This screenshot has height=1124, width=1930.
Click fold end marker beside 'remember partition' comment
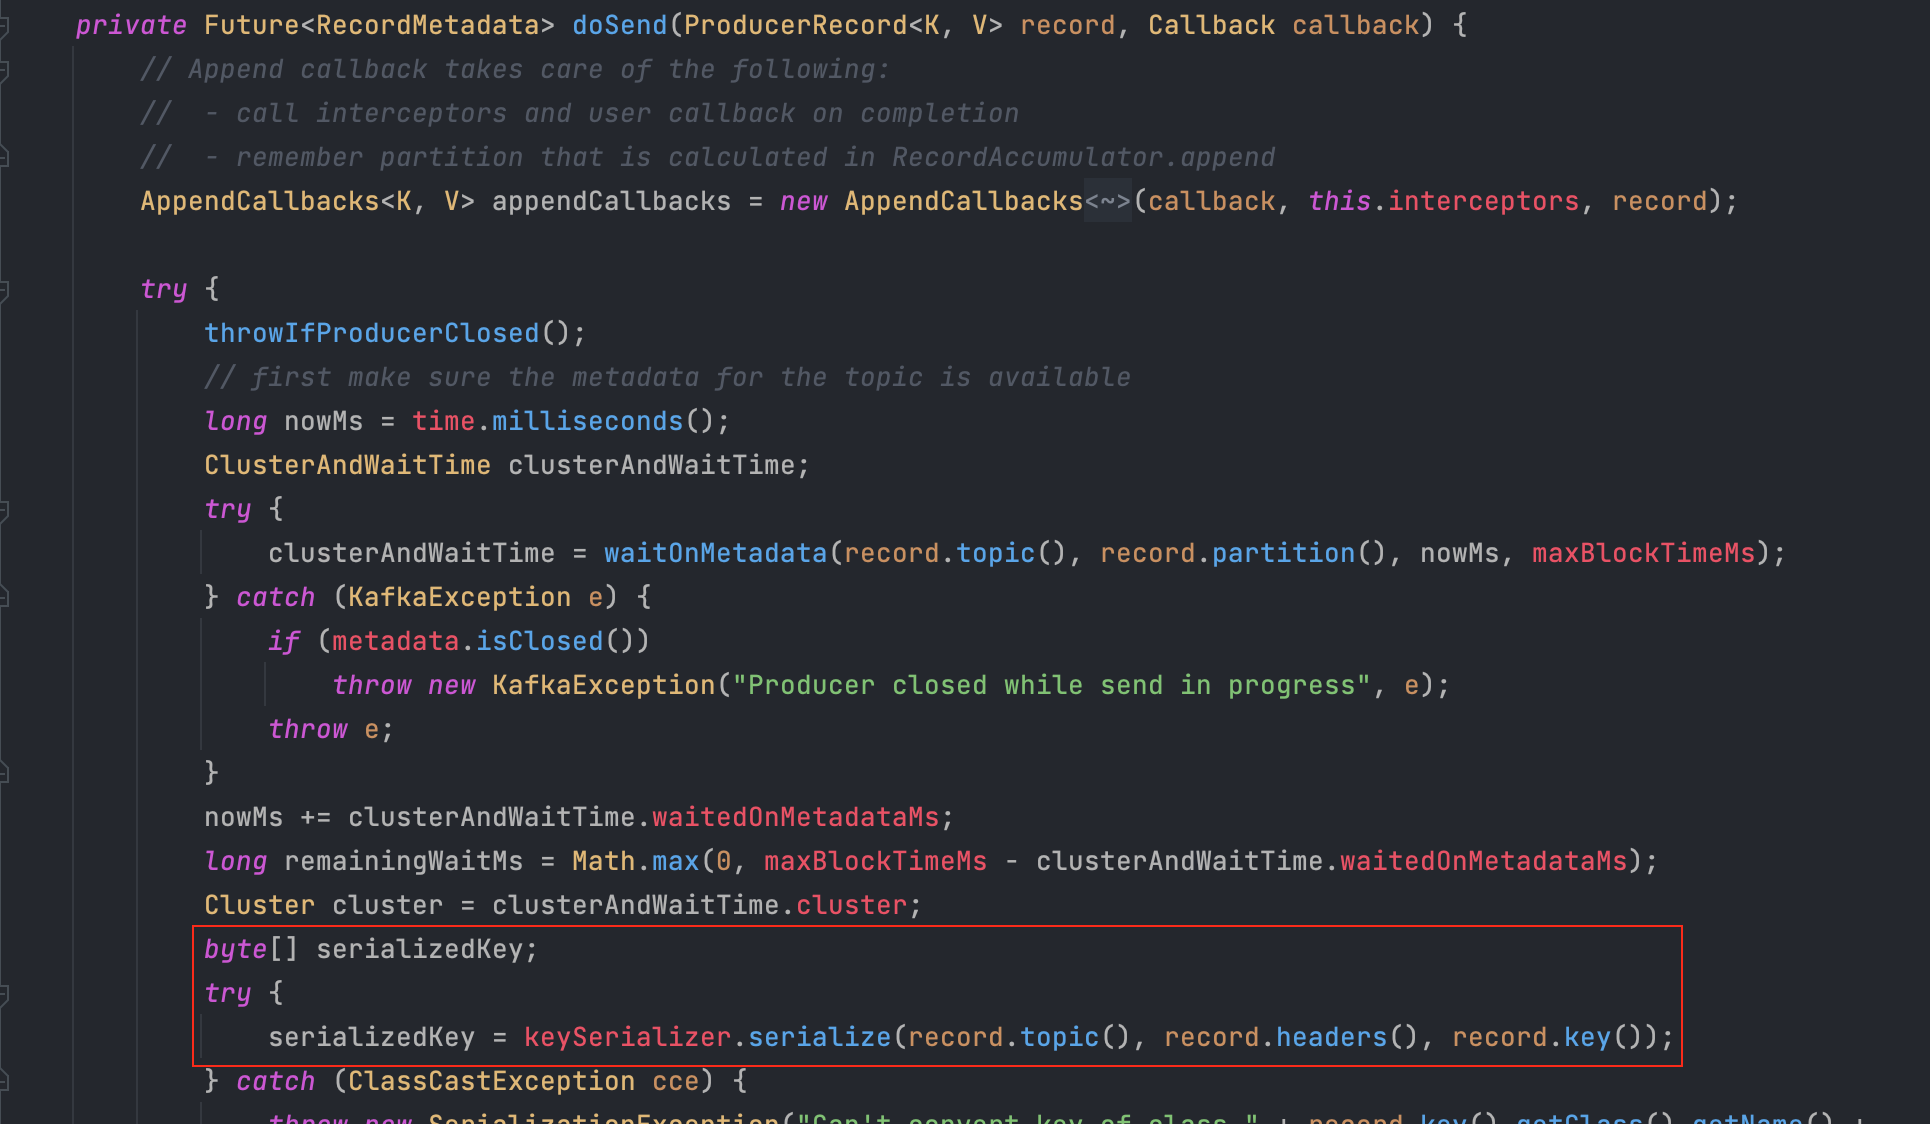(x=4, y=158)
